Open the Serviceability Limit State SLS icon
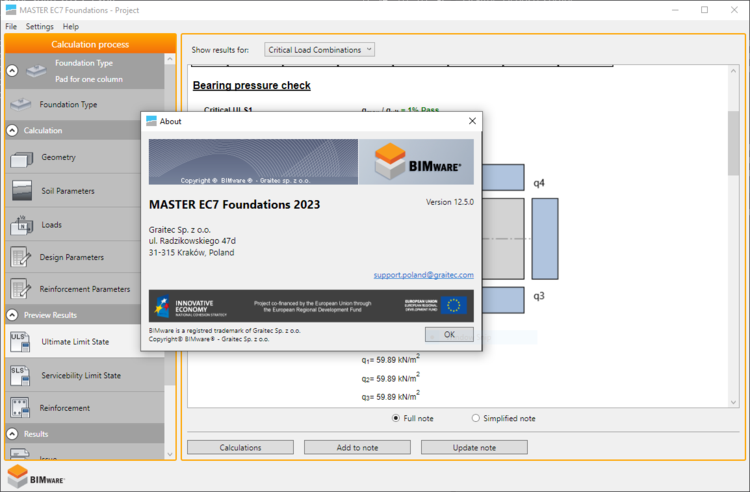 (x=21, y=375)
